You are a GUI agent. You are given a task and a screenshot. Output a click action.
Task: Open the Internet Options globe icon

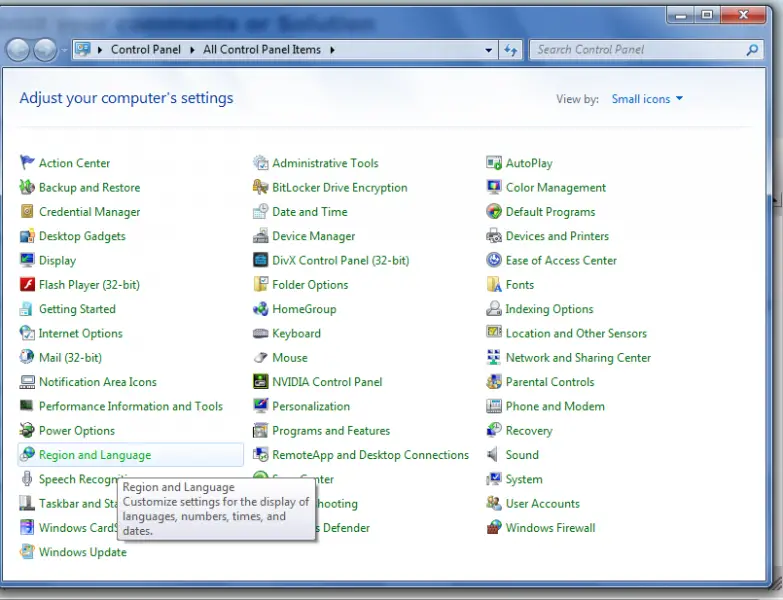click(27, 333)
